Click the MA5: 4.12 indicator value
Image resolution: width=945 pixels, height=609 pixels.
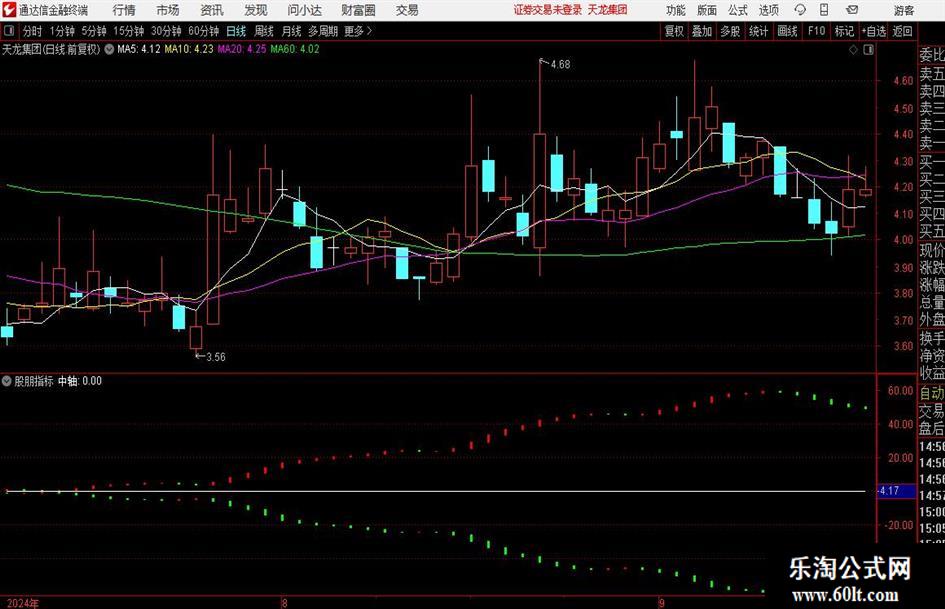(x=139, y=49)
